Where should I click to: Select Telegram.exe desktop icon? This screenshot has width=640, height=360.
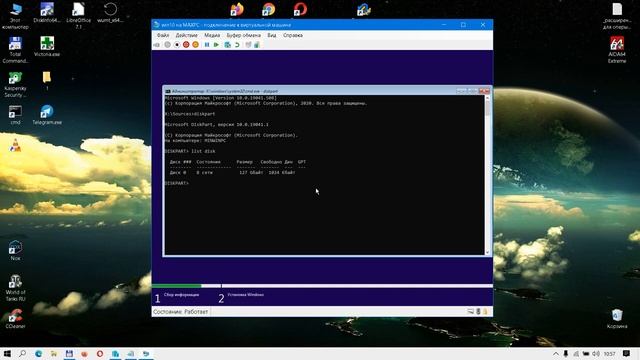click(47, 115)
